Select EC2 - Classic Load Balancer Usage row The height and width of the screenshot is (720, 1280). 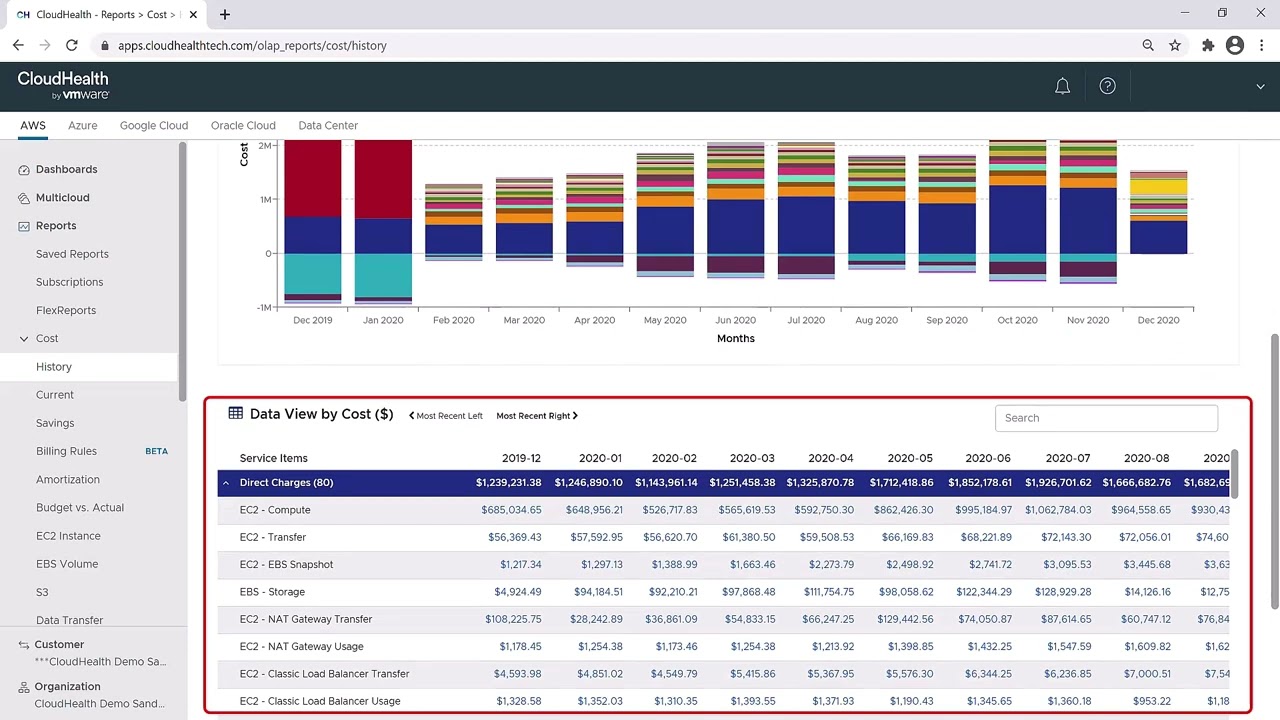320,701
